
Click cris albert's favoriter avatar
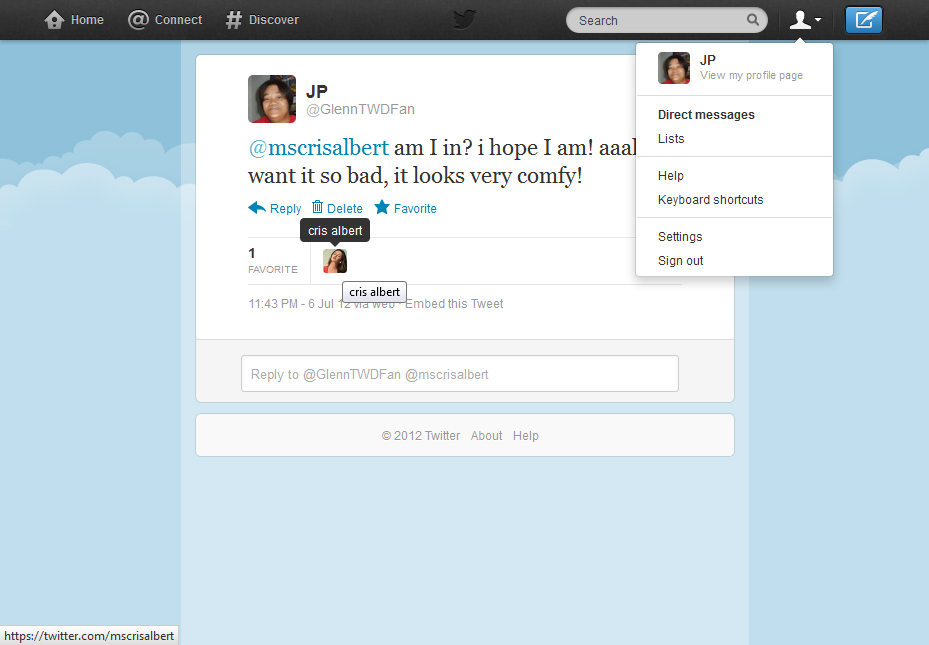(x=335, y=261)
